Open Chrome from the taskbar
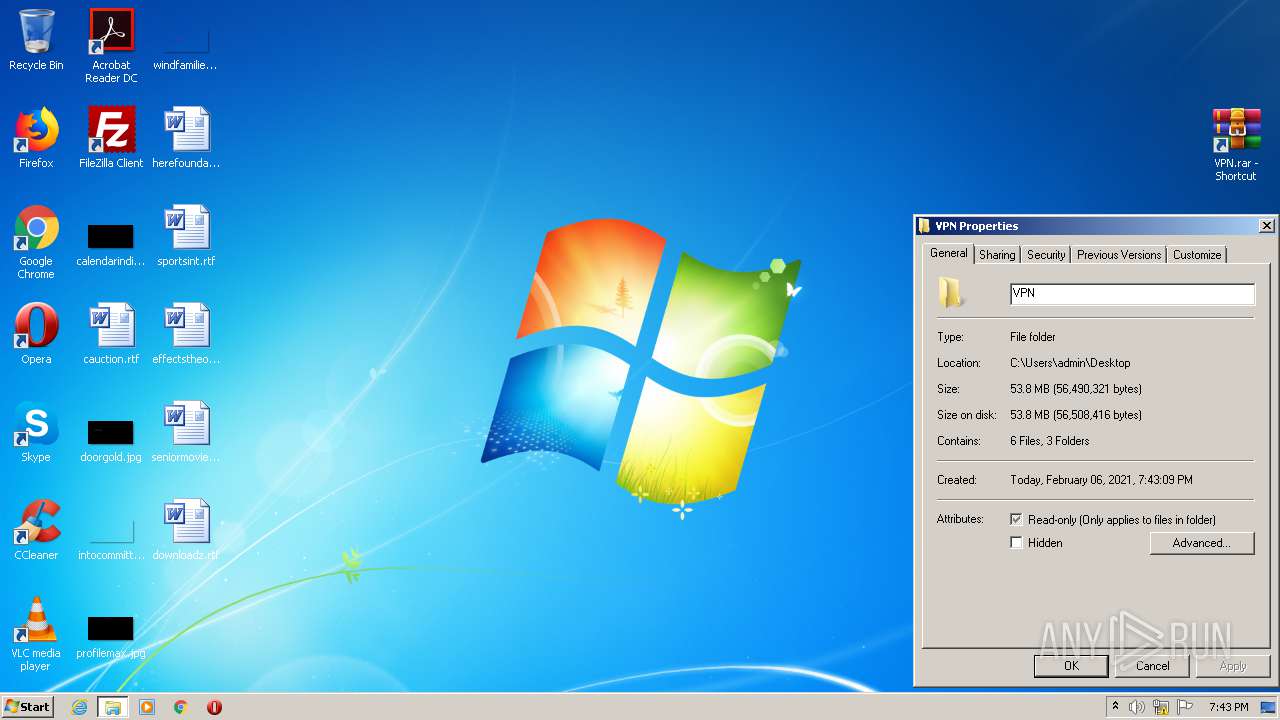Viewport: 1280px width, 720px height. 181,707
